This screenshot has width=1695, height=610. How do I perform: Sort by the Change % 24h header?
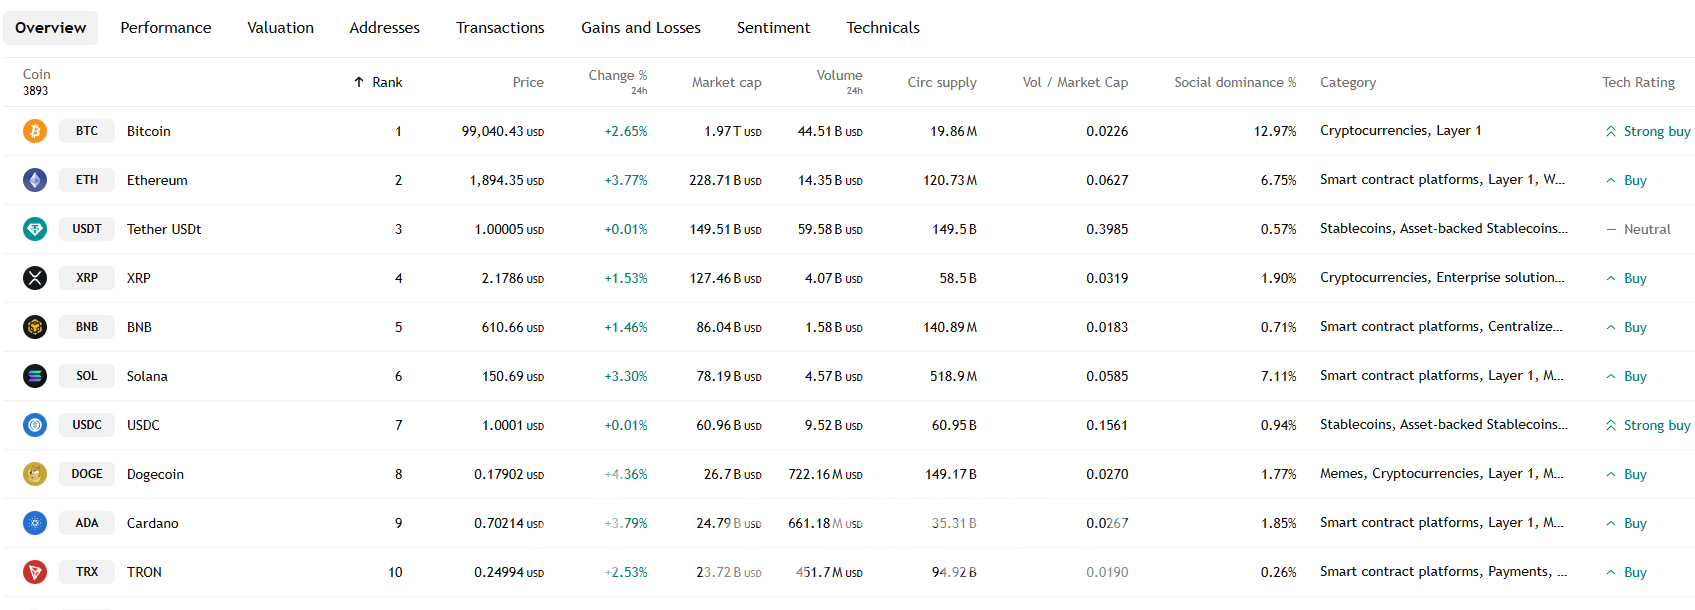point(617,76)
